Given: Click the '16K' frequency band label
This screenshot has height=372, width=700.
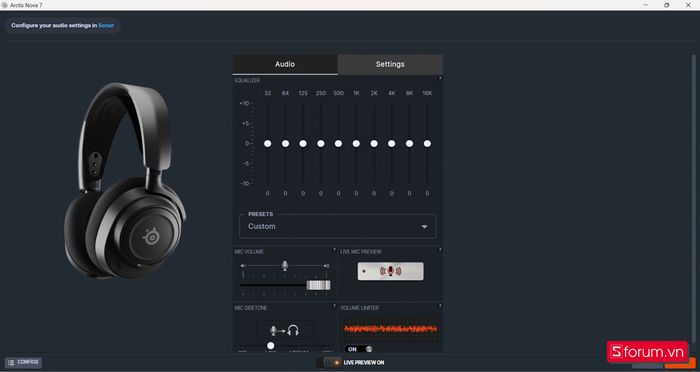Looking at the screenshot, I should 427,93.
